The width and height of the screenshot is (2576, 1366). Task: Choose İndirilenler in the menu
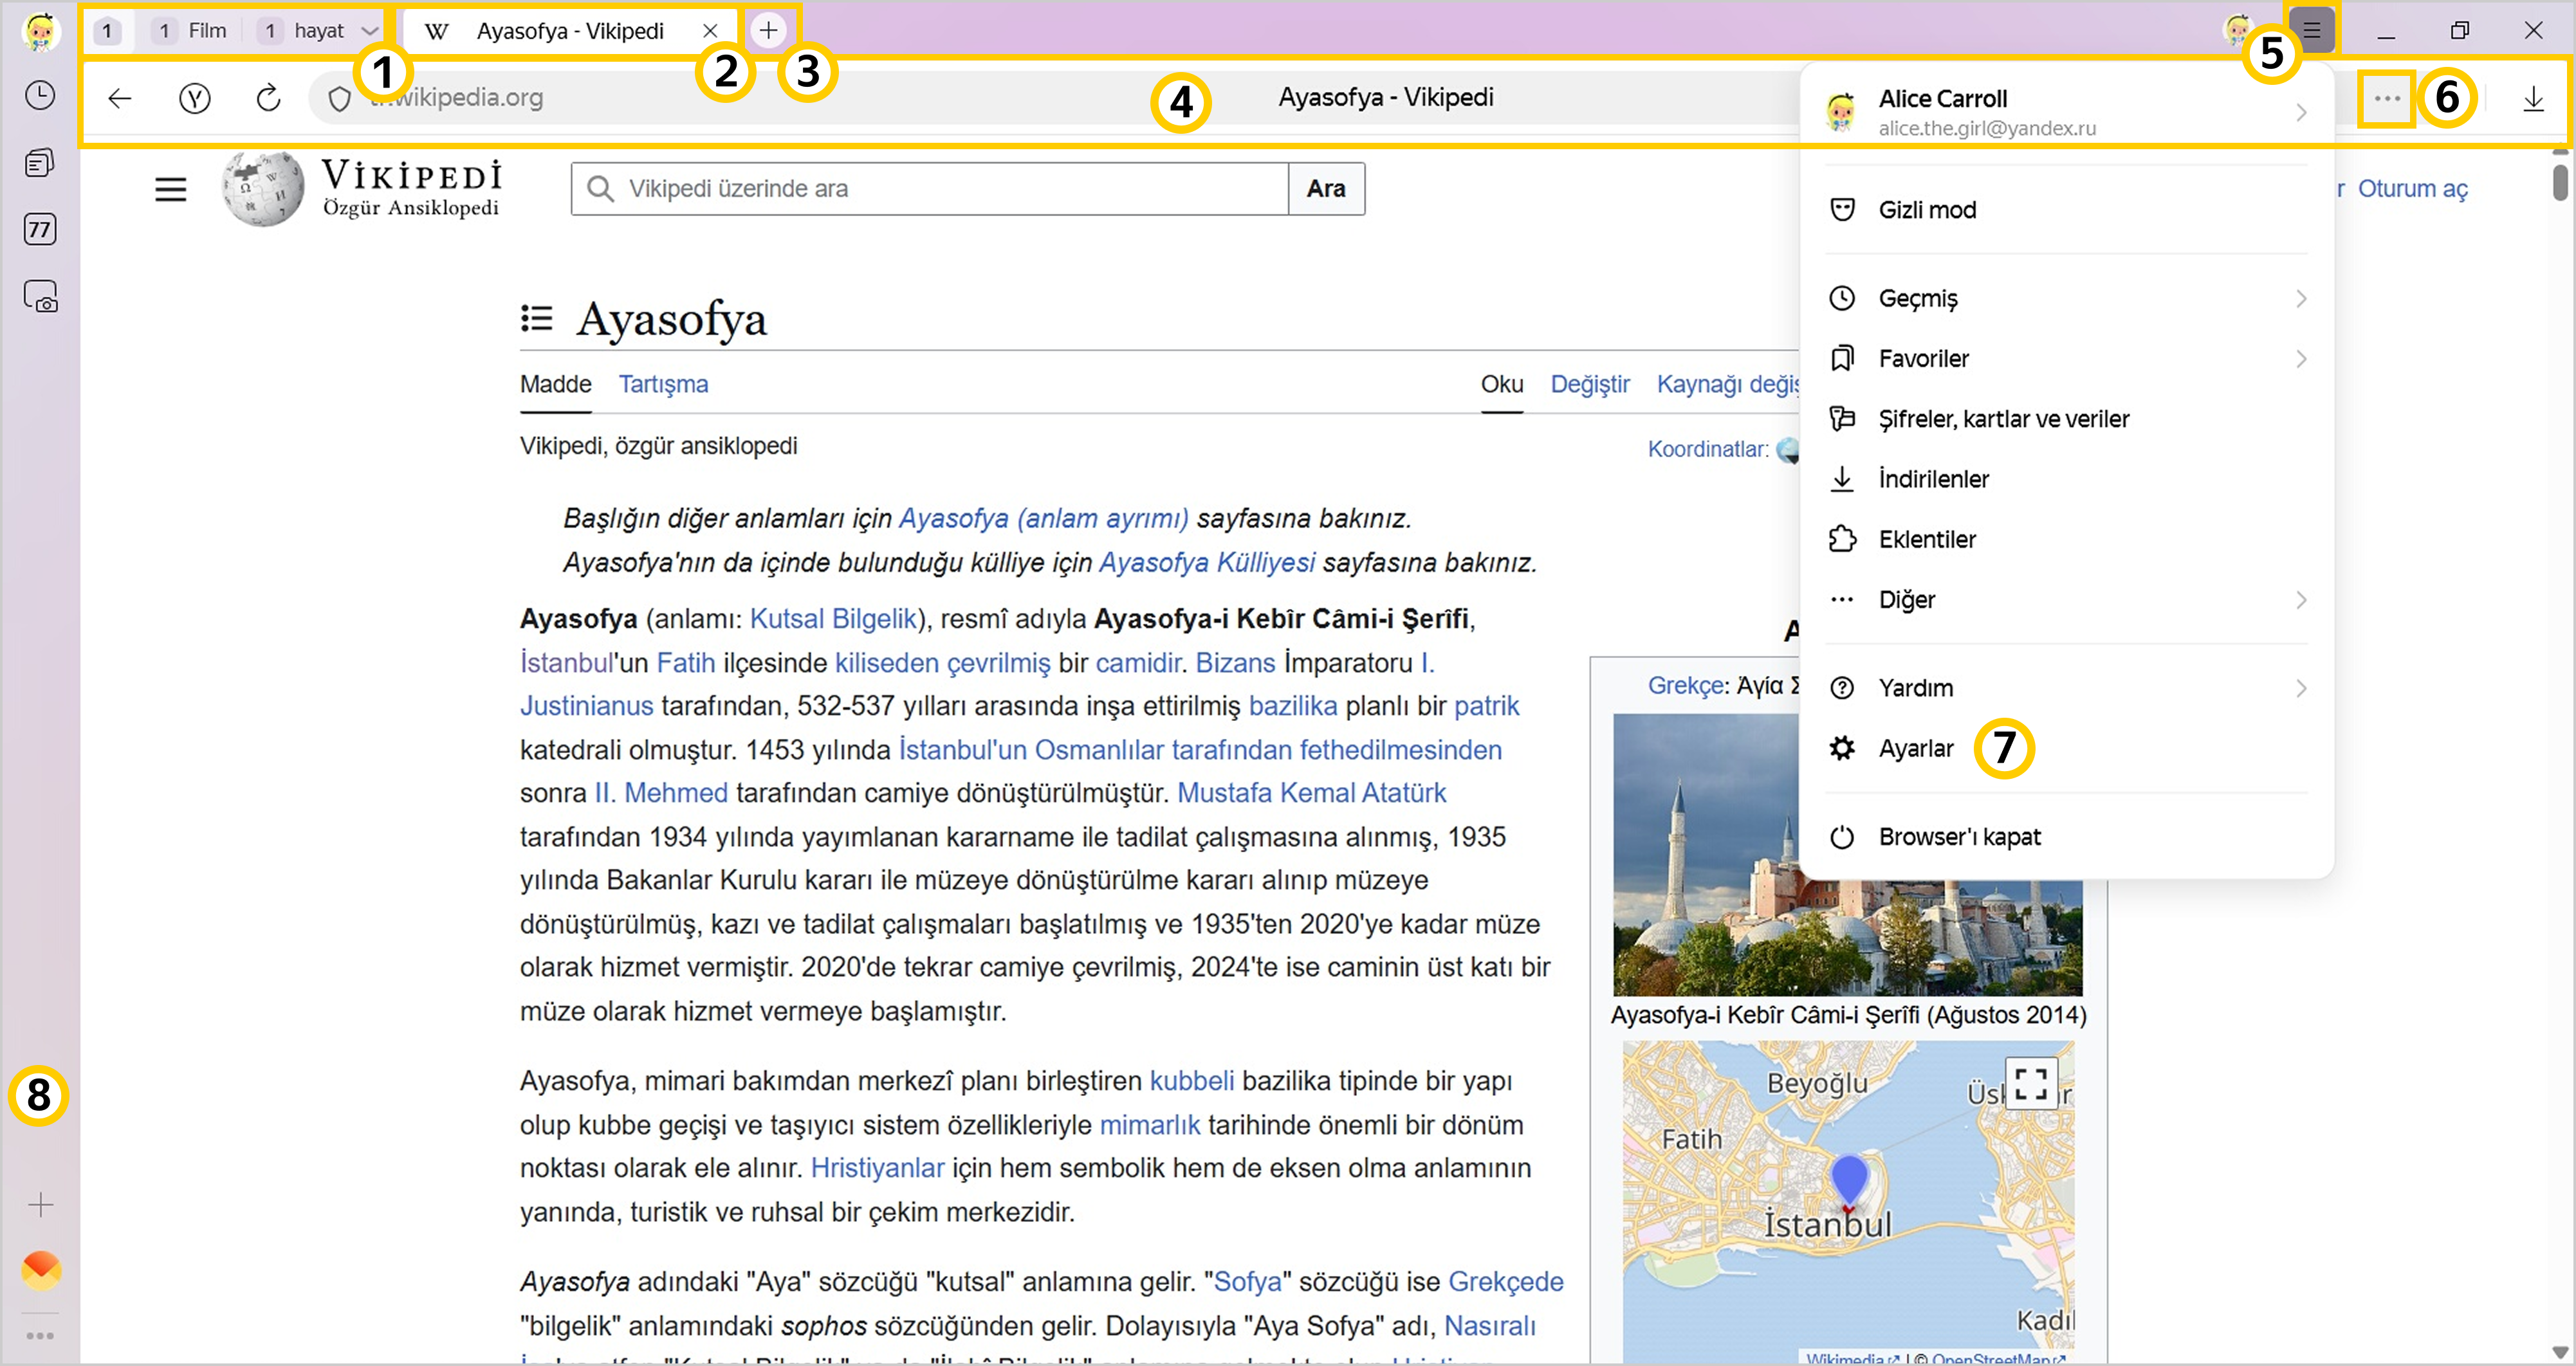(x=2066, y=478)
